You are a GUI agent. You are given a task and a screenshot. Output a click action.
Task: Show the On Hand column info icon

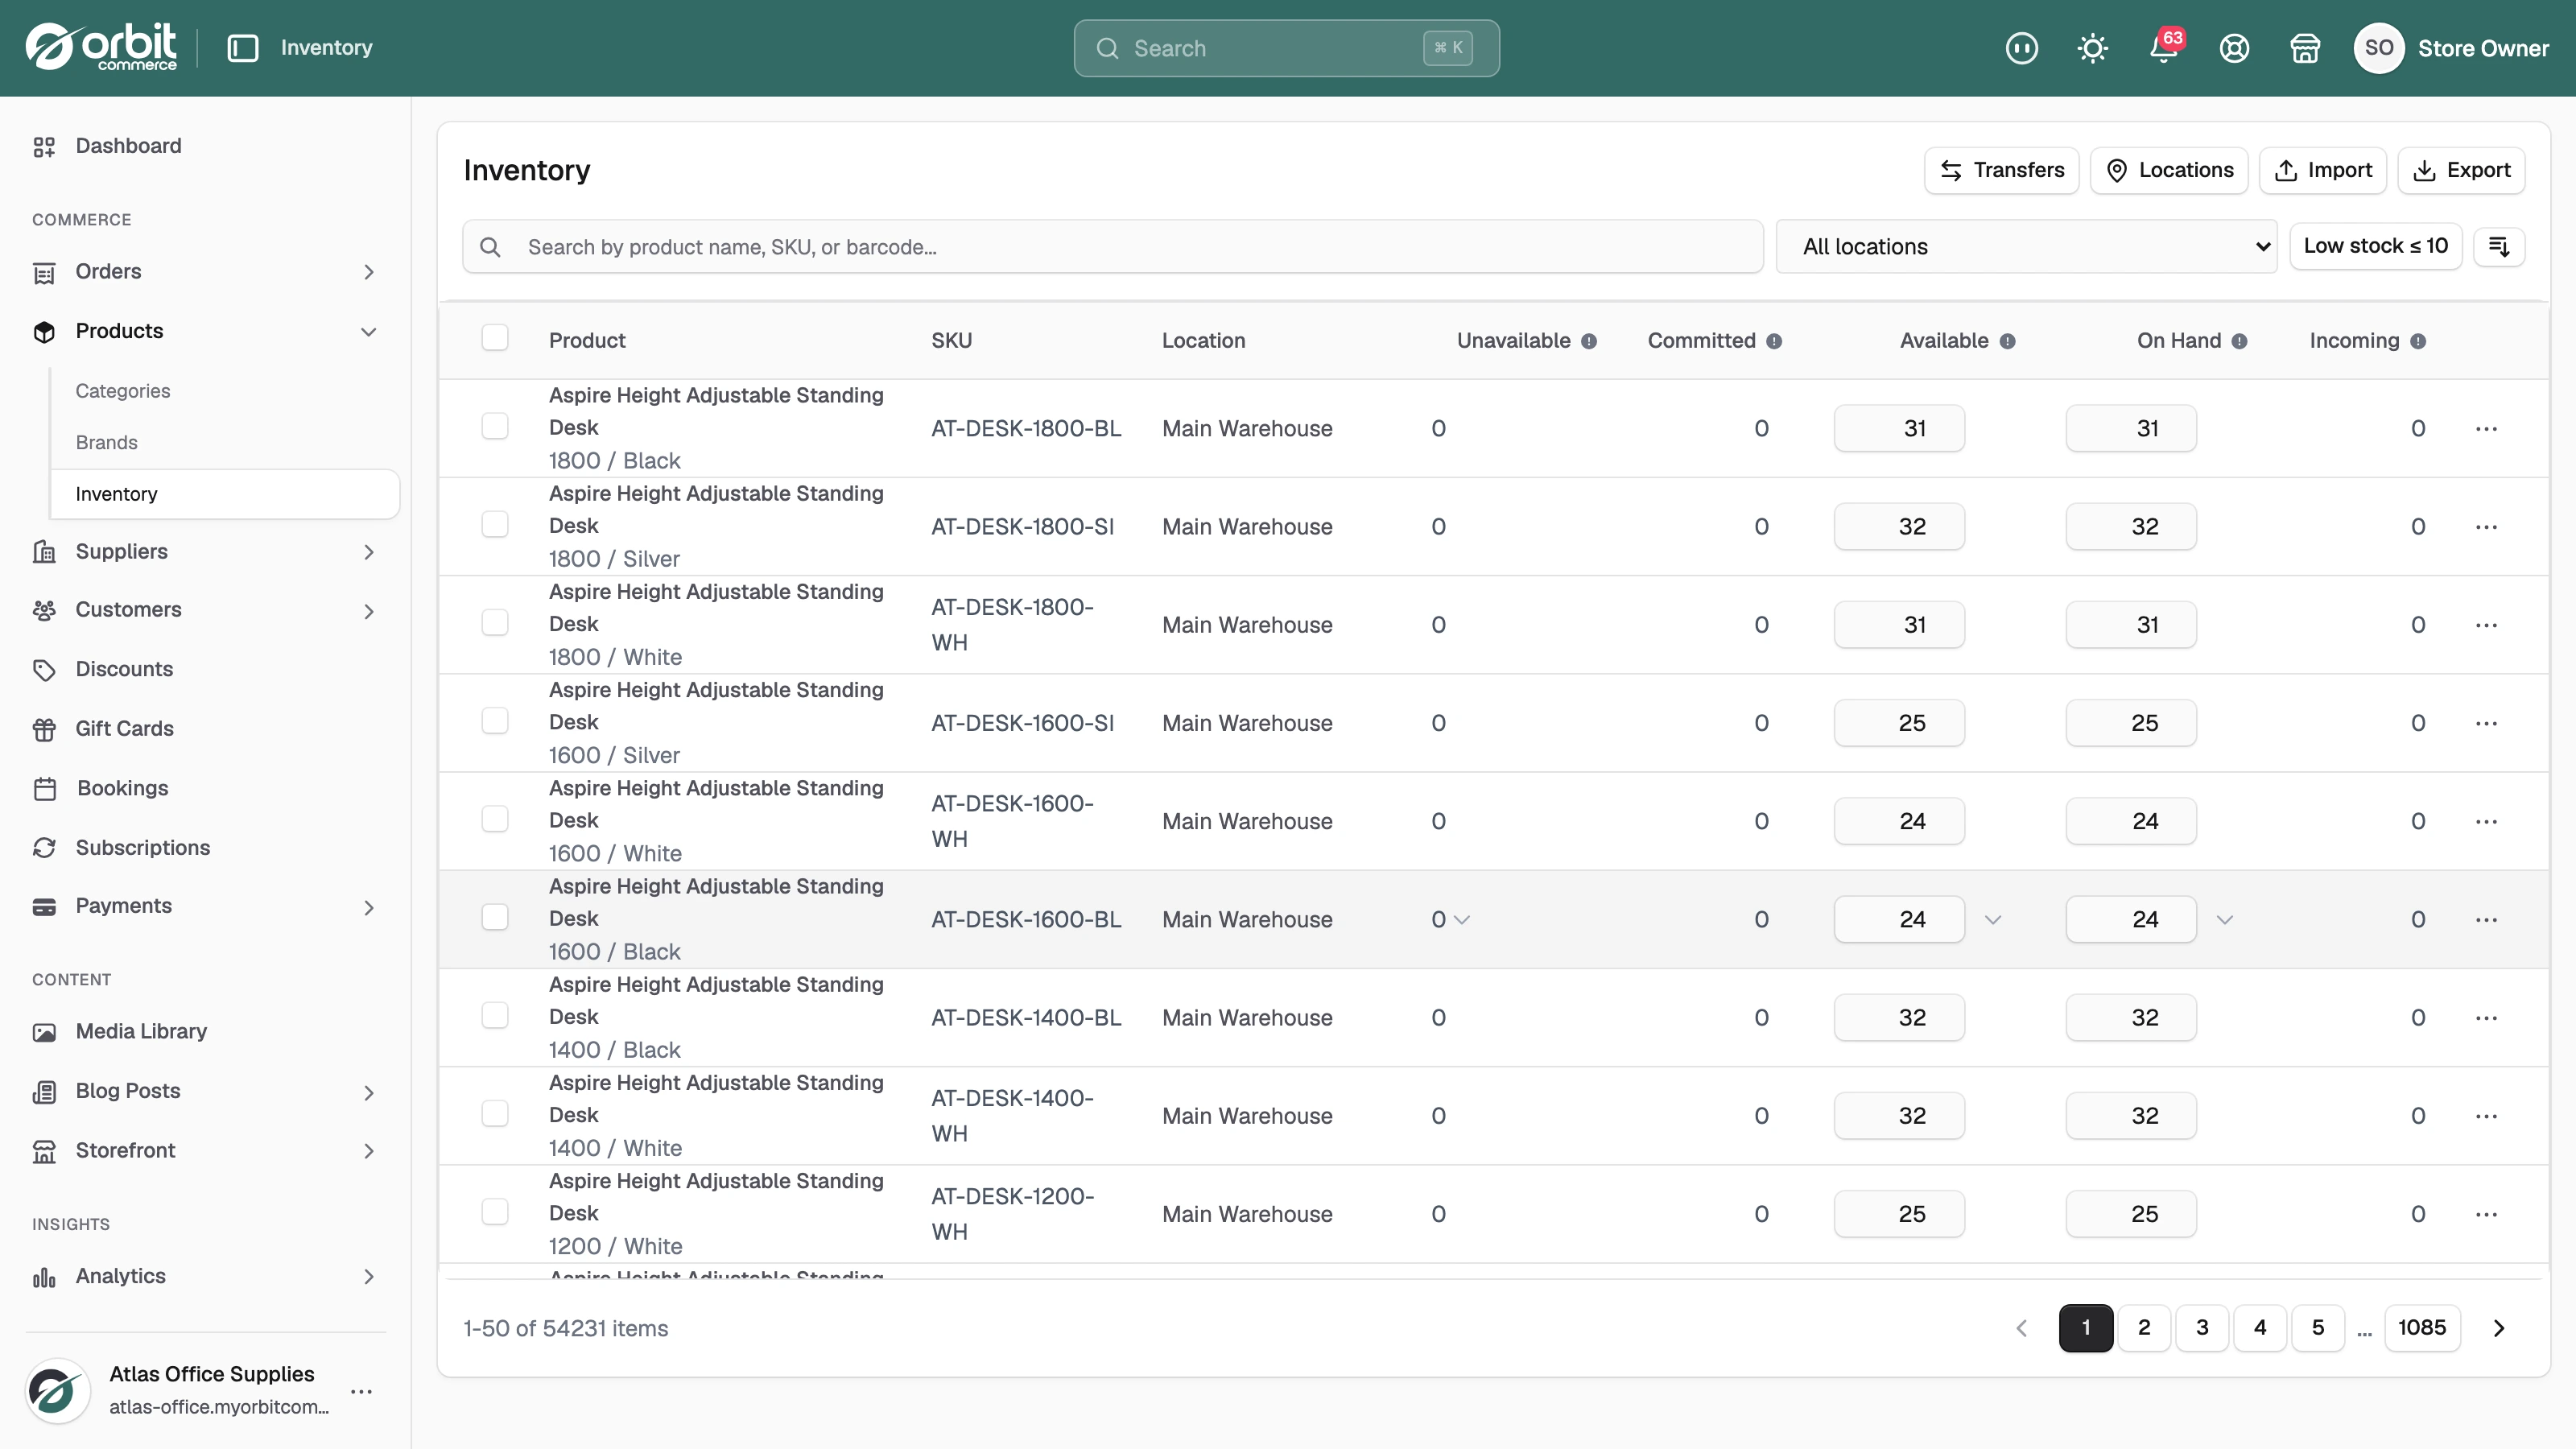[x=2240, y=341]
